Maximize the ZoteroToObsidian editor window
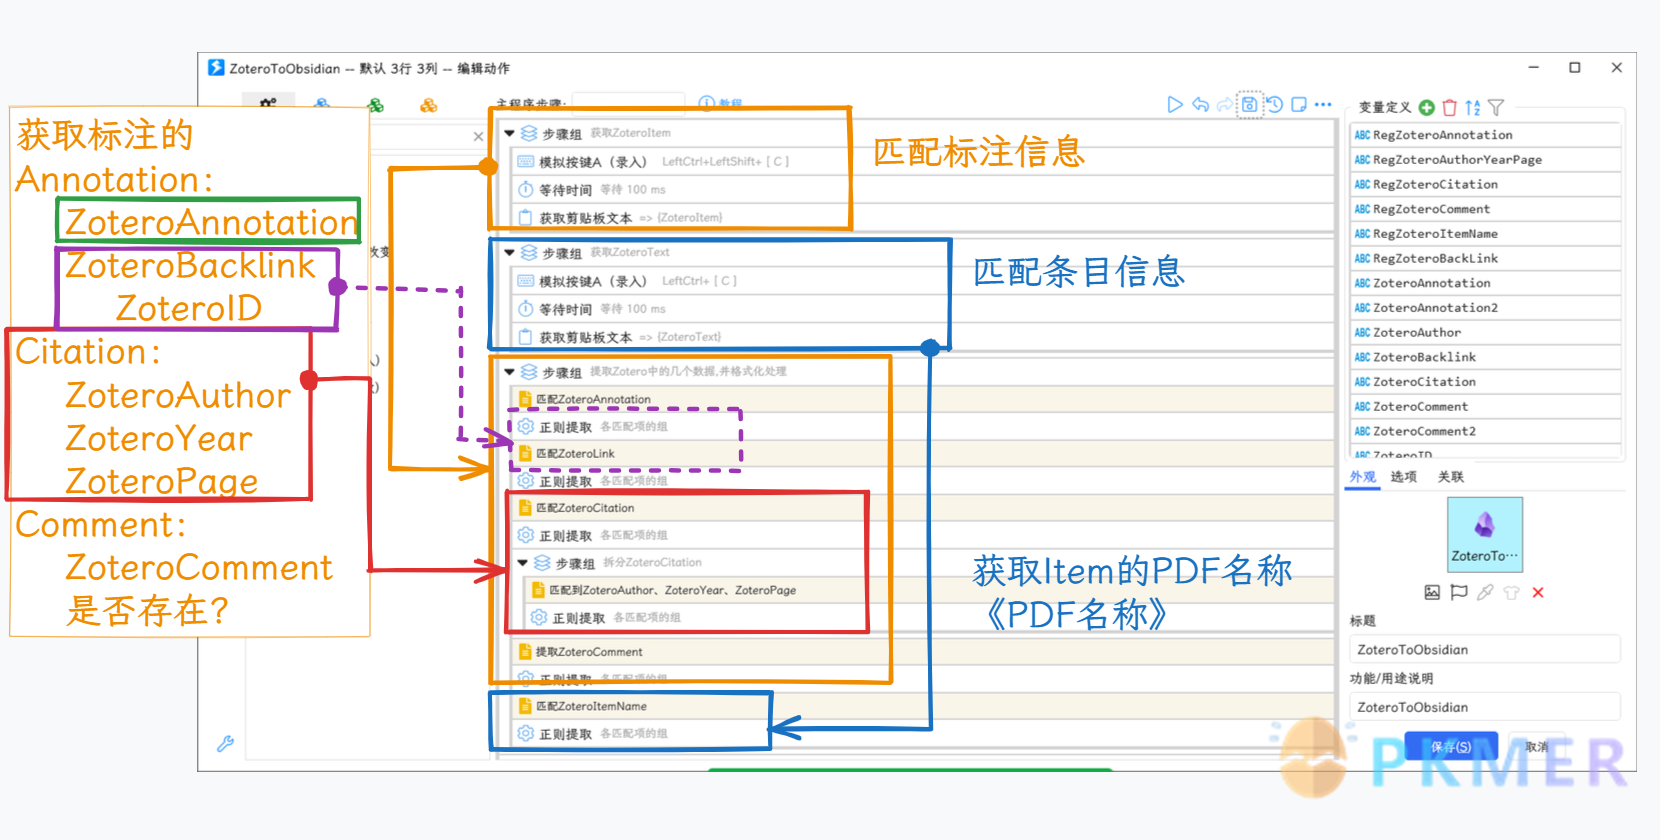The width and height of the screenshot is (1660, 840). pyautogui.click(x=1575, y=68)
